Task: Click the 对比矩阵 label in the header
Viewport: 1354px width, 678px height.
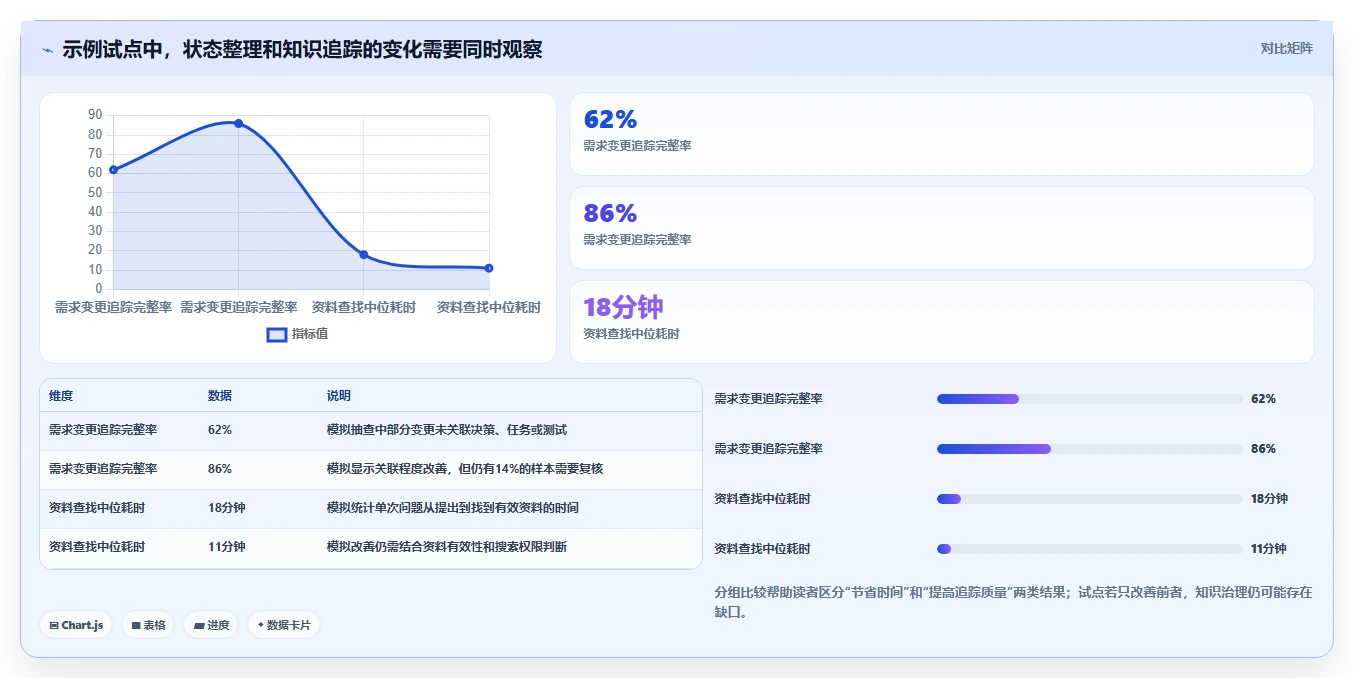Action: click(x=1287, y=48)
